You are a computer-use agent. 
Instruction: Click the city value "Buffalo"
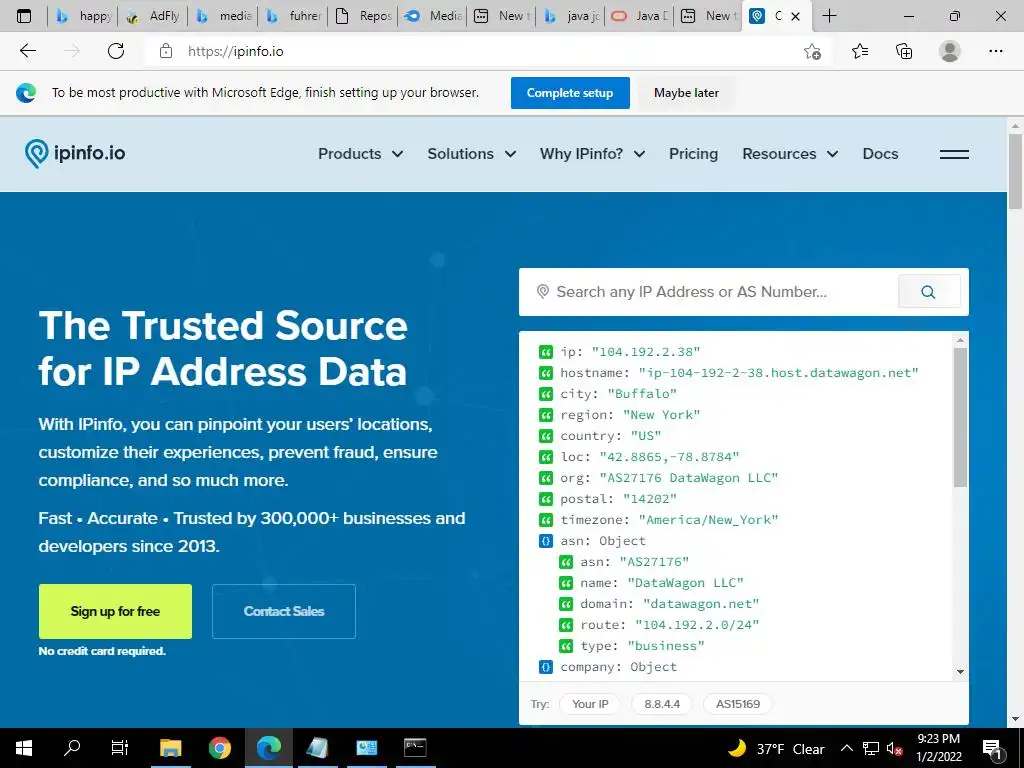[642, 394]
